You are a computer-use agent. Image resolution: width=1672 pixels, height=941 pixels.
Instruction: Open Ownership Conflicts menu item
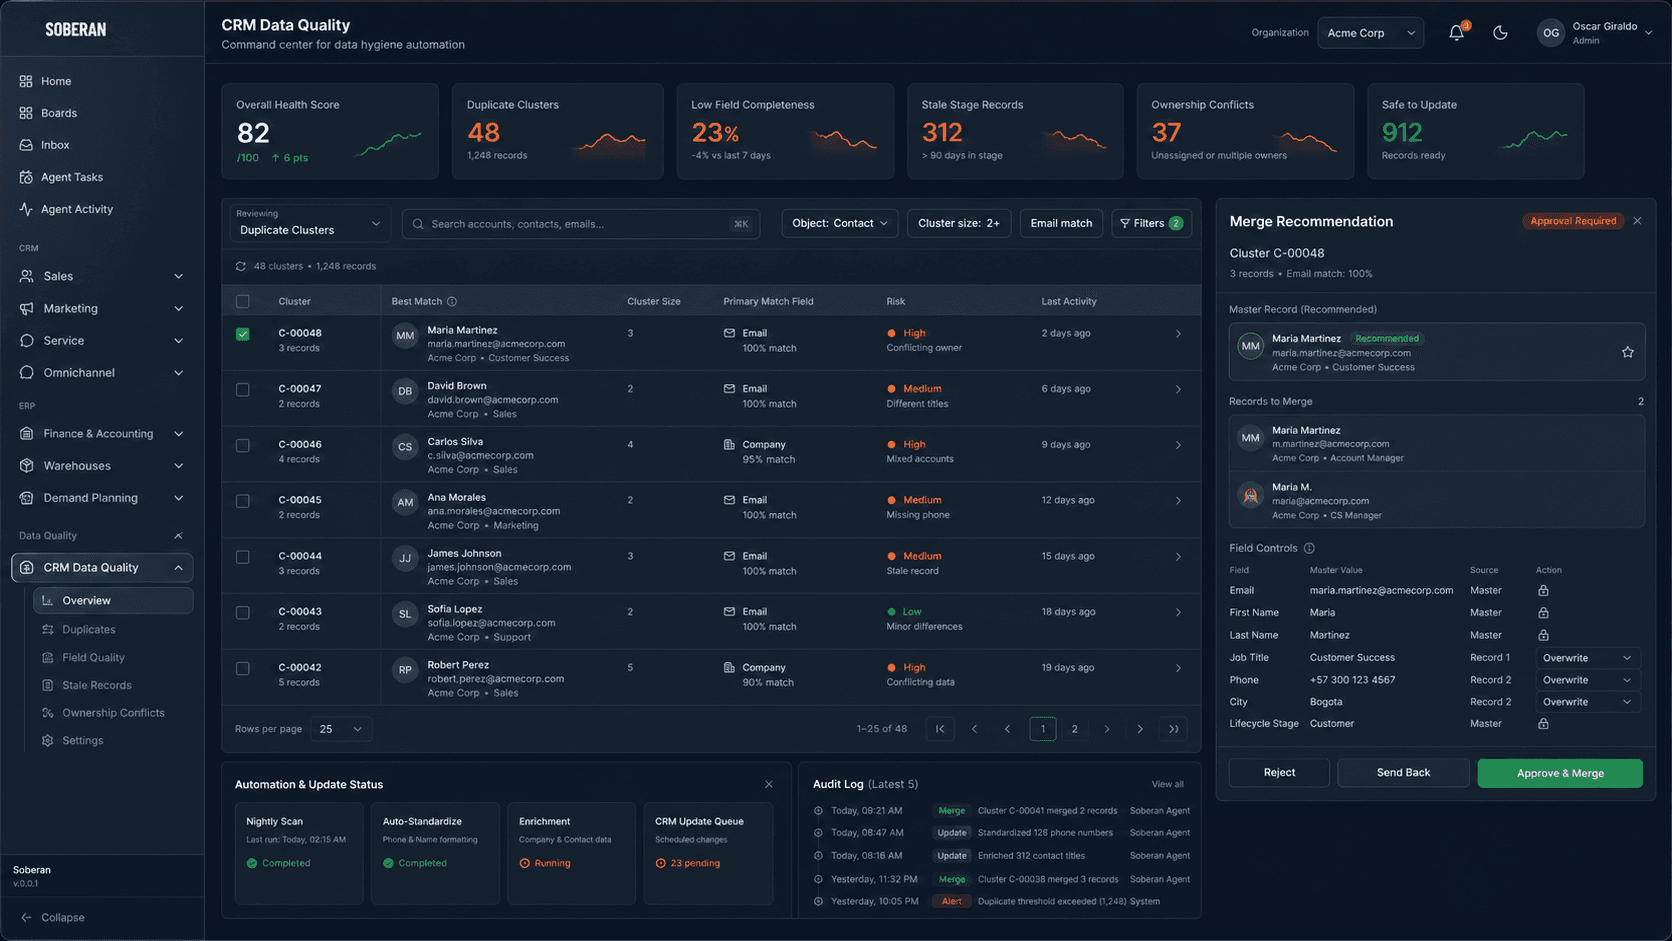coord(113,713)
